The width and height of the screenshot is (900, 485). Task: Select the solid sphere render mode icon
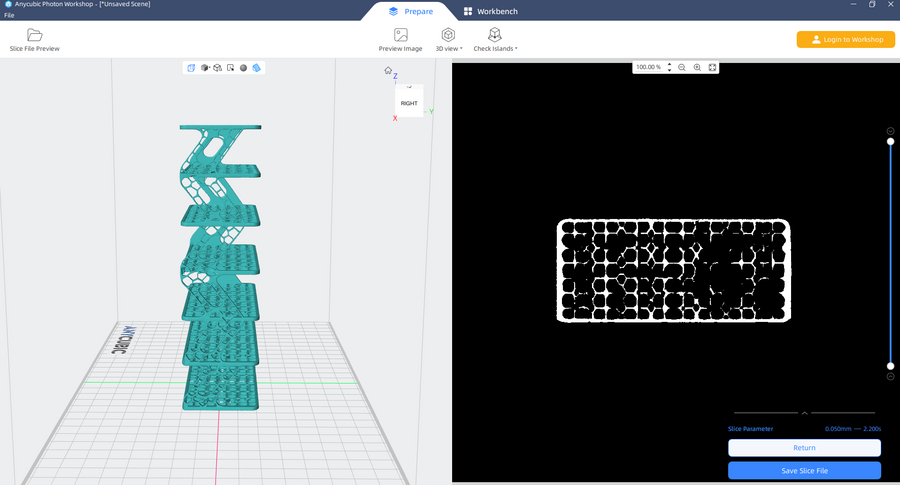coord(243,68)
